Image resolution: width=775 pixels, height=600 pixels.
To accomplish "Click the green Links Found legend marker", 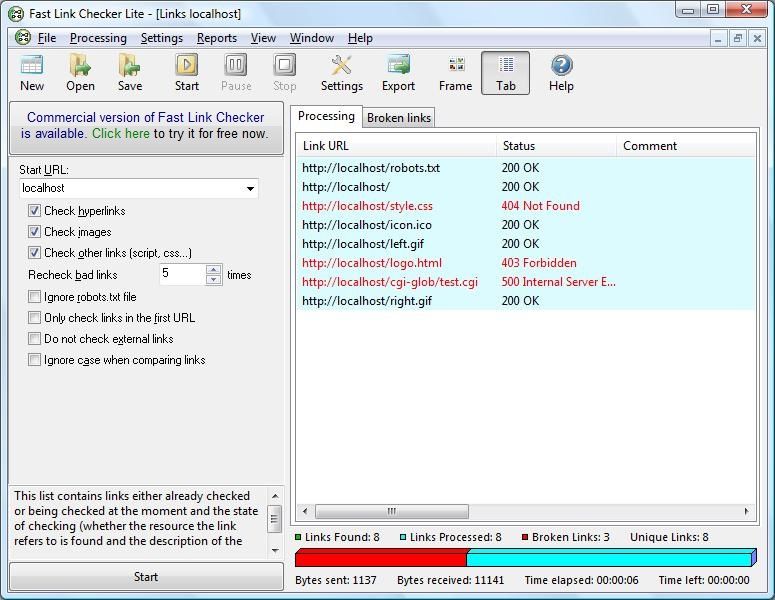I will coord(298,537).
